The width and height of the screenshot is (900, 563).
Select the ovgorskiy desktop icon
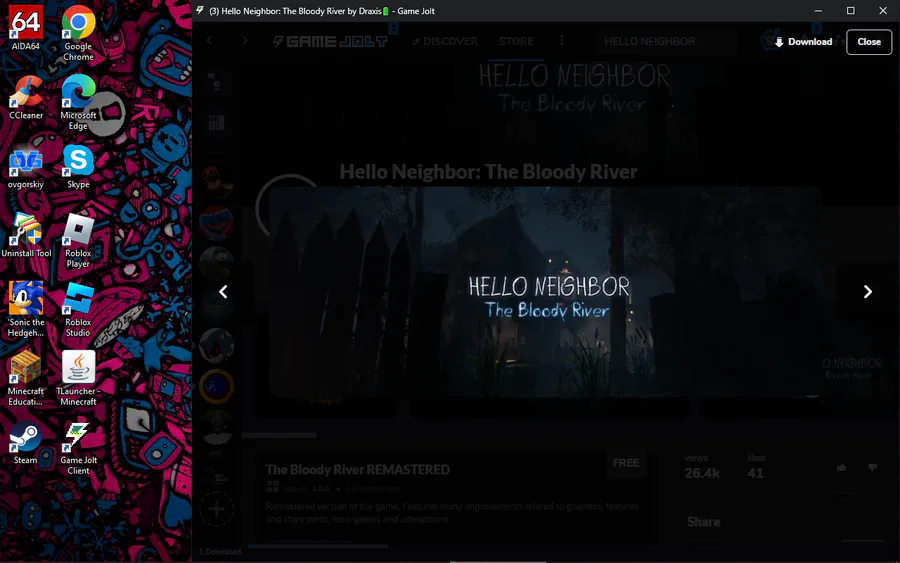[26, 166]
